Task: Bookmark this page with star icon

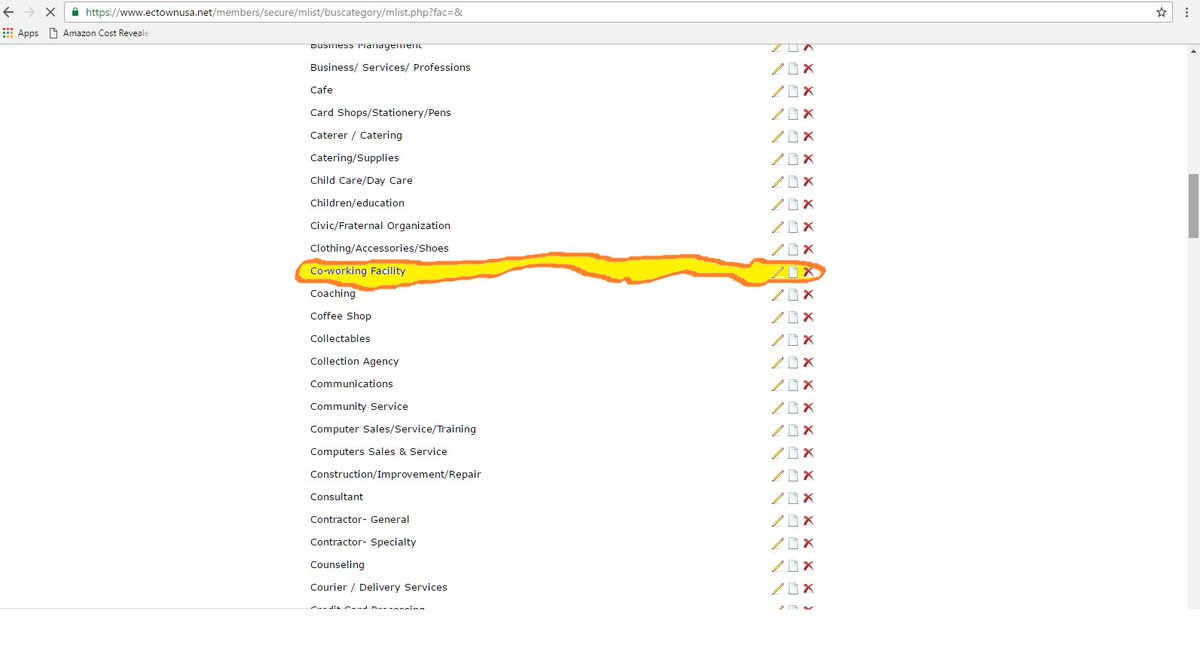Action: pos(1161,13)
